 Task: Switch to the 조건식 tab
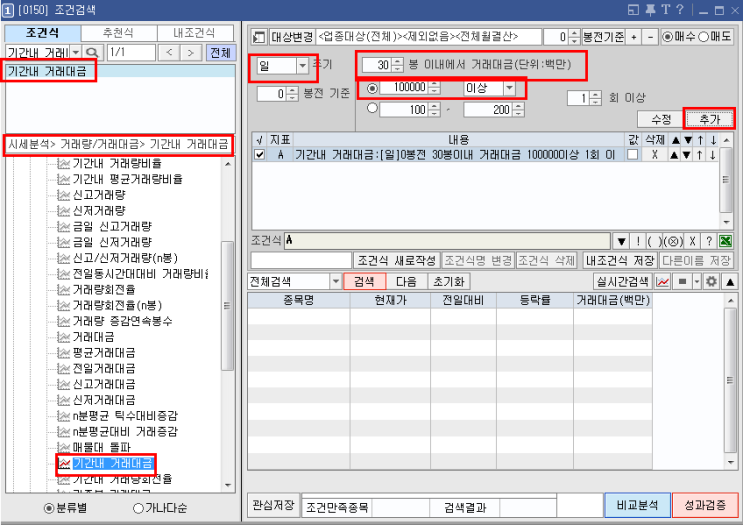coord(43,33)
